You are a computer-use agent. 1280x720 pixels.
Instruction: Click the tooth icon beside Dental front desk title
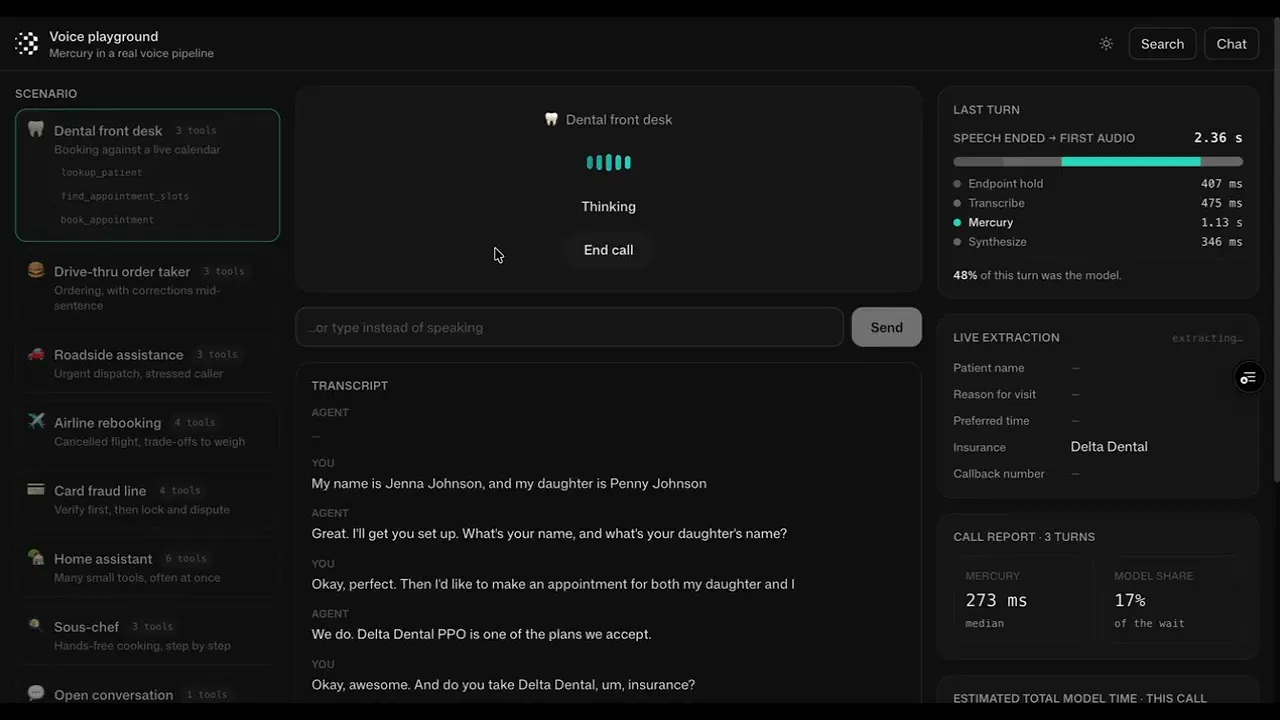[x=551, y=119]
